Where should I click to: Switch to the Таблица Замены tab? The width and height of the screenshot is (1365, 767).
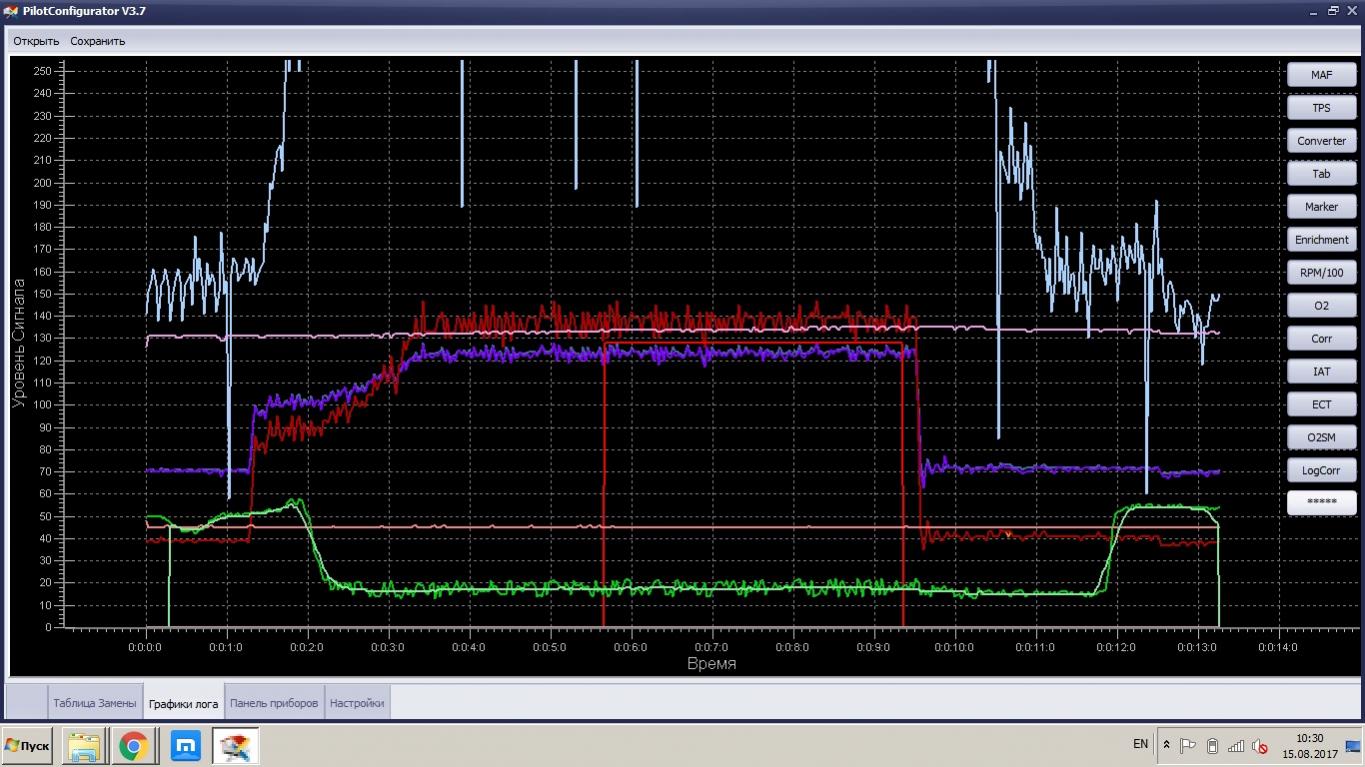tap(94, 703)
